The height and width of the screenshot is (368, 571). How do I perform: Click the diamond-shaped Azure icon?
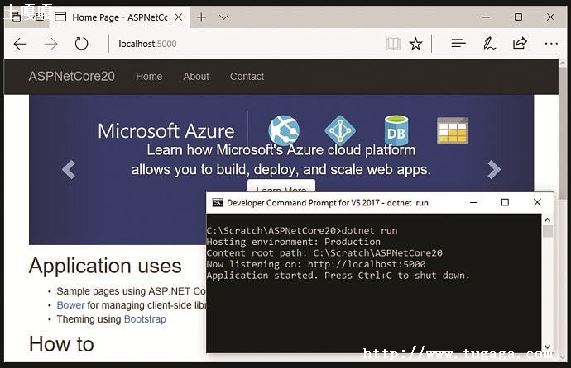[340, 130]
